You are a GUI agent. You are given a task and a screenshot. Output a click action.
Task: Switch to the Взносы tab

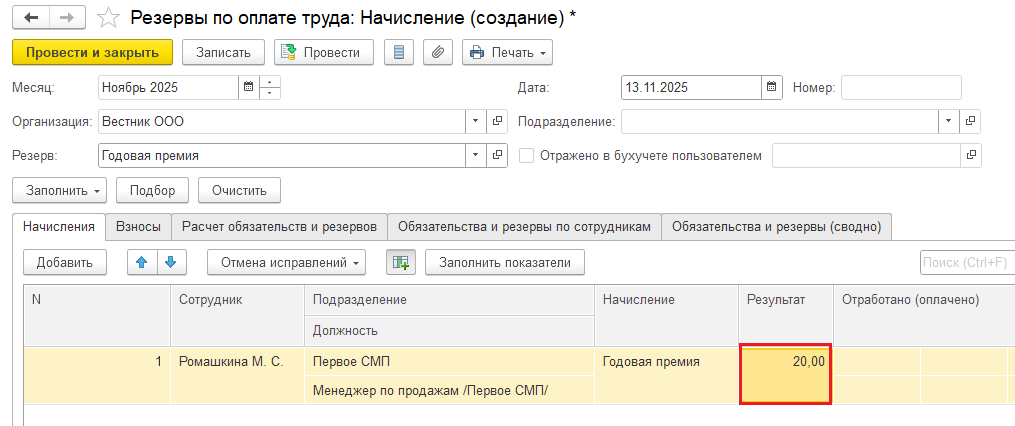point(138,227)
